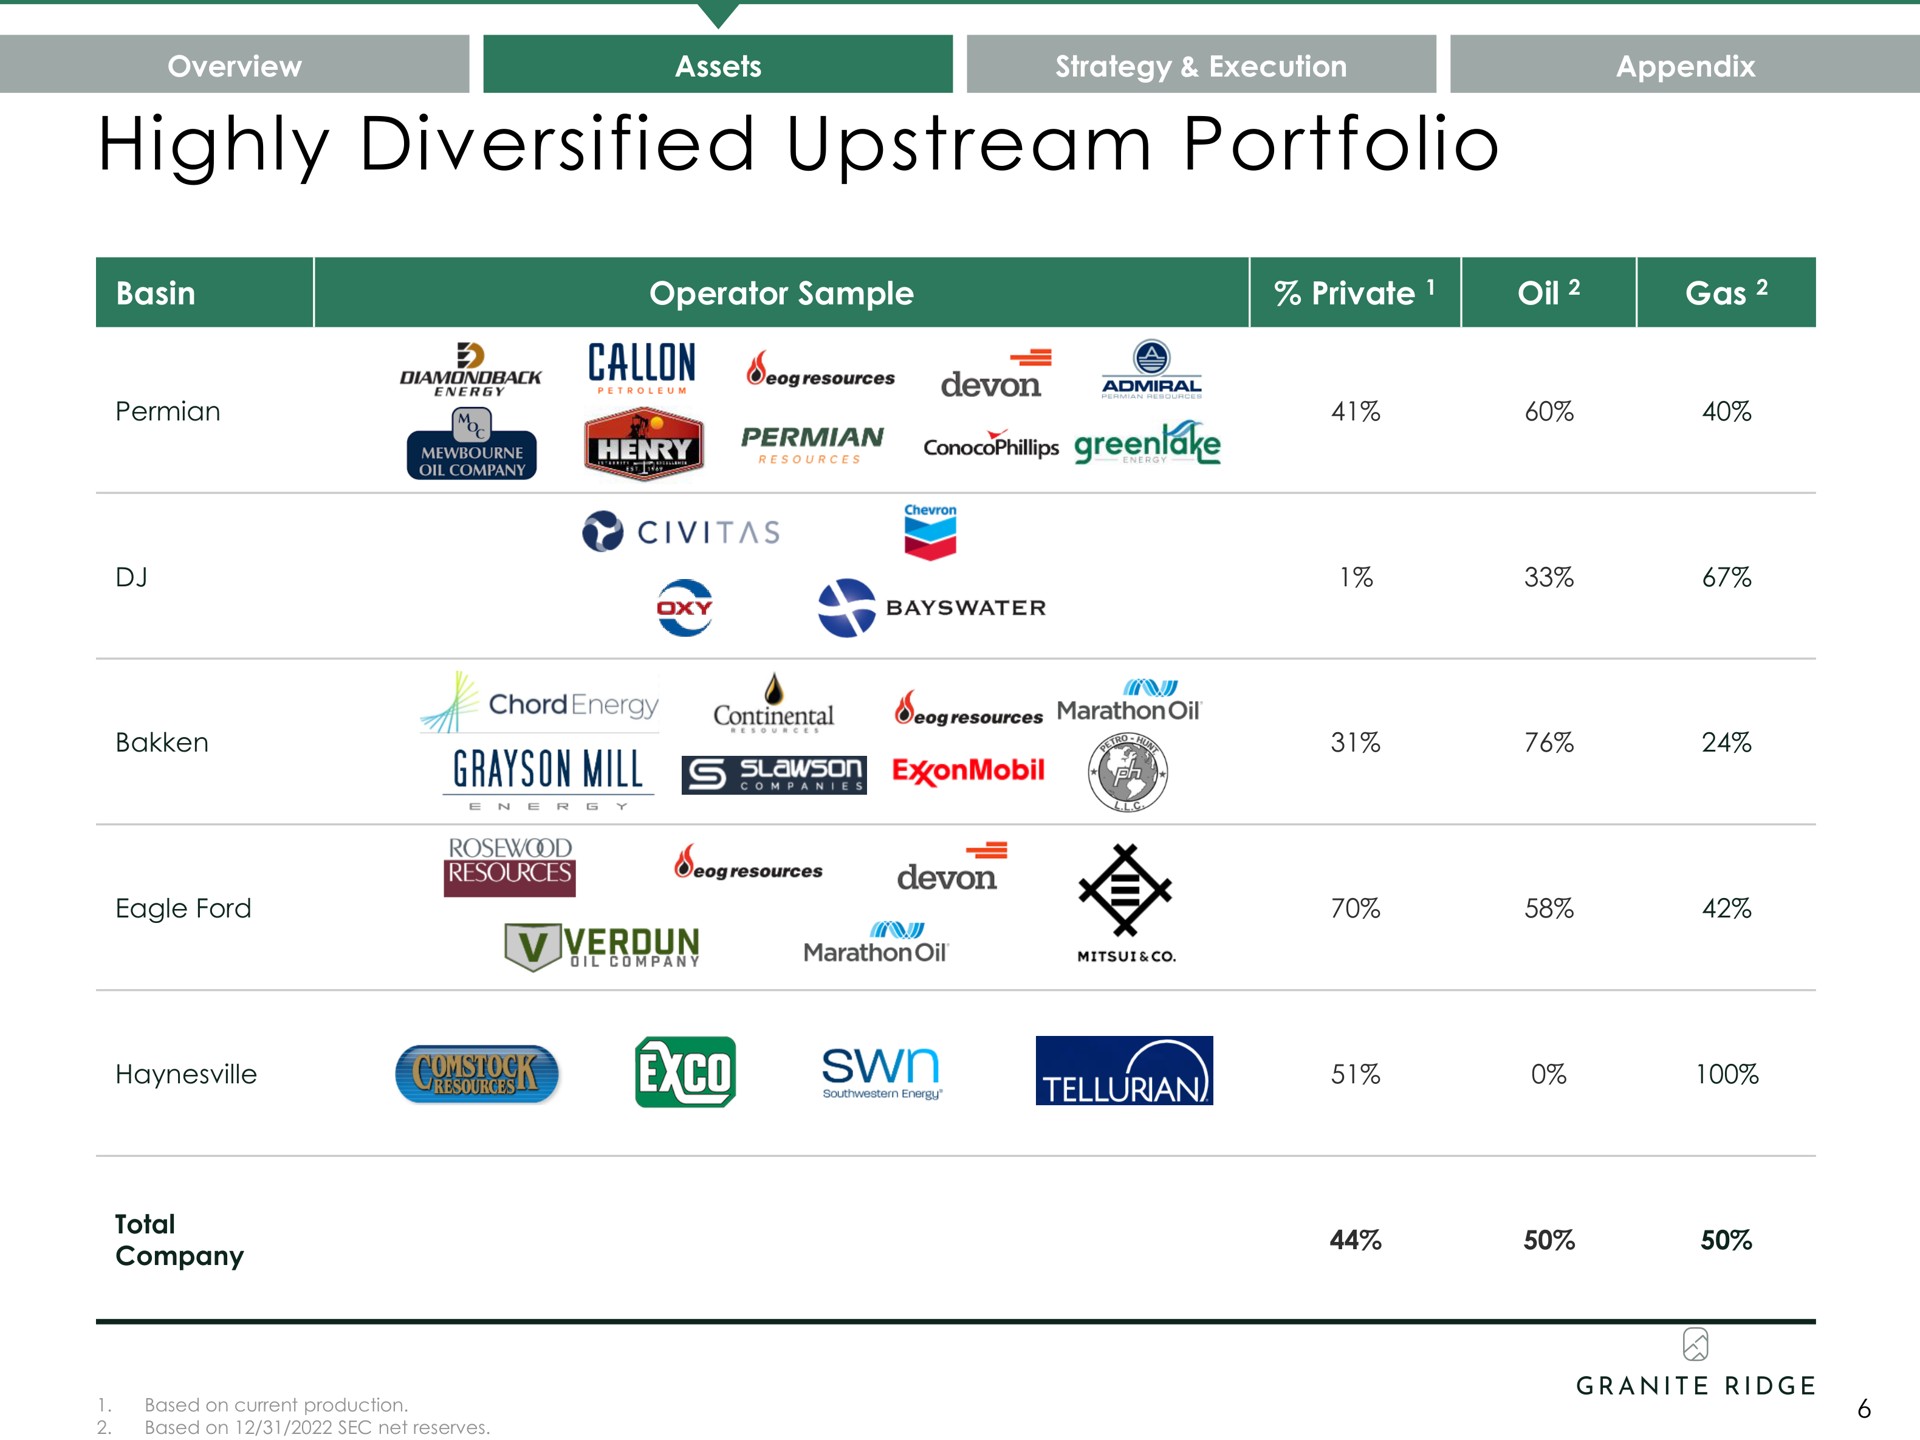1920x1440 pixels.
Task: Click EOG Resources logo in Eagle Ford row
Action: [x=748, y=862]
